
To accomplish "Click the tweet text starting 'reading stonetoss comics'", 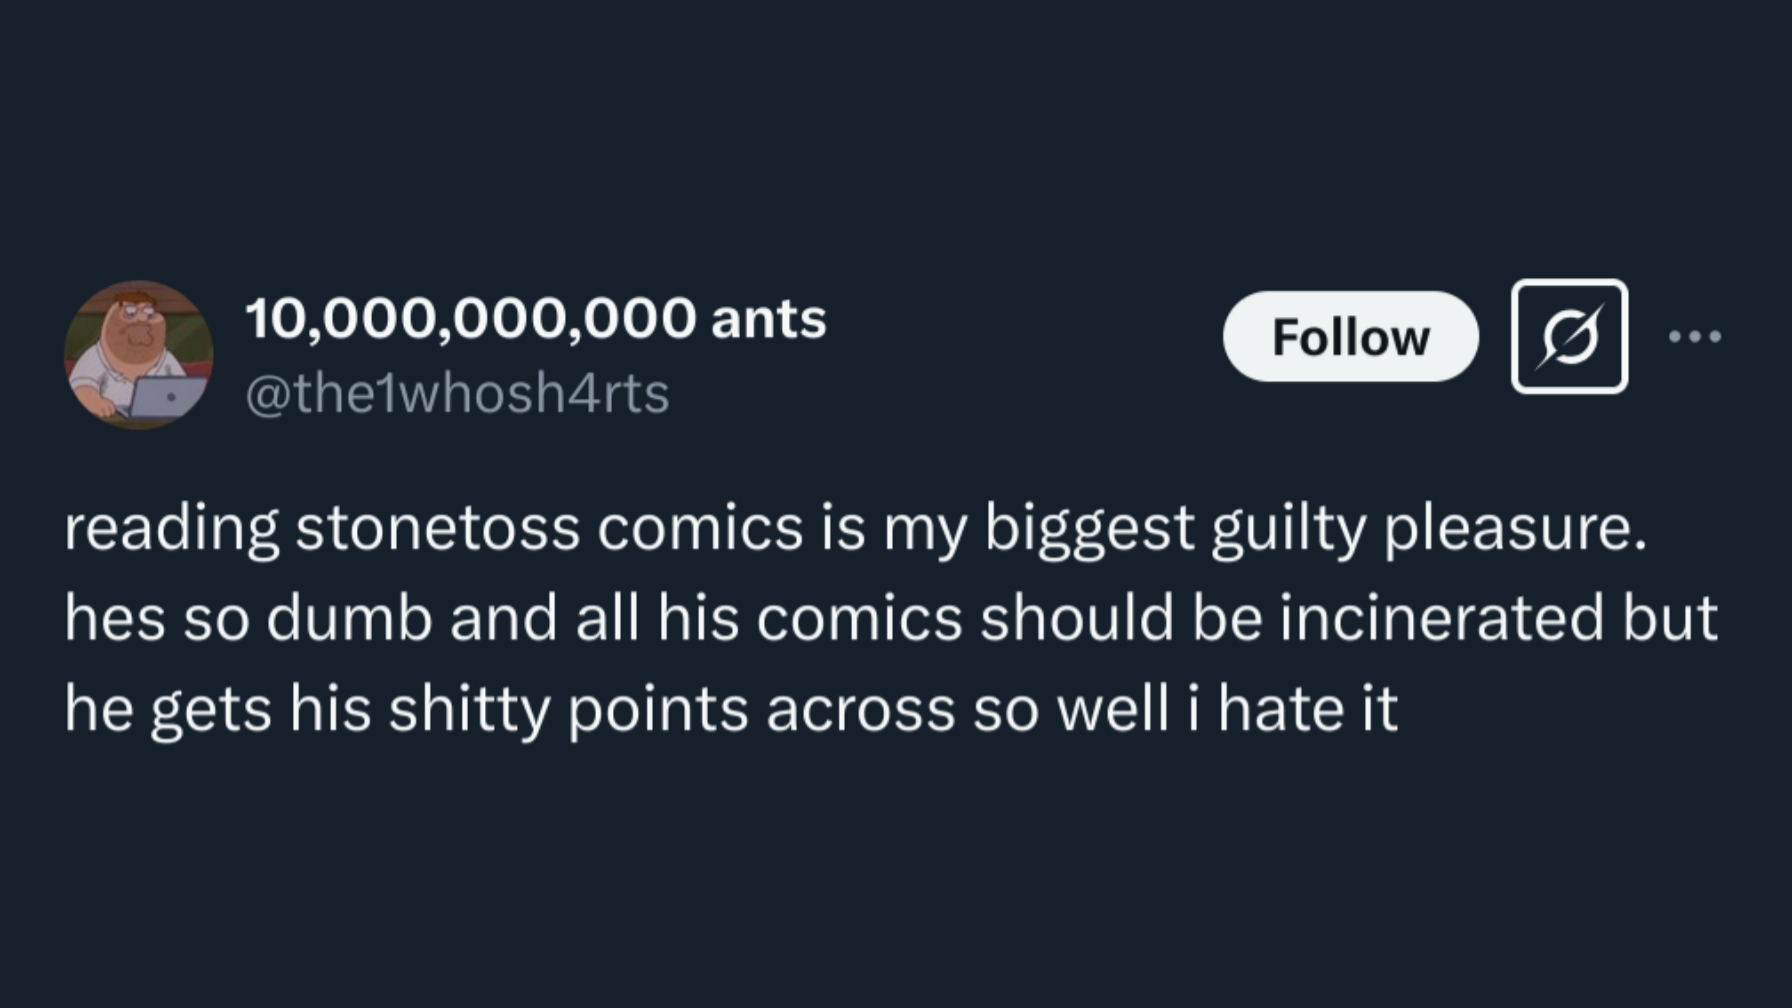I will tap(855, 528).
